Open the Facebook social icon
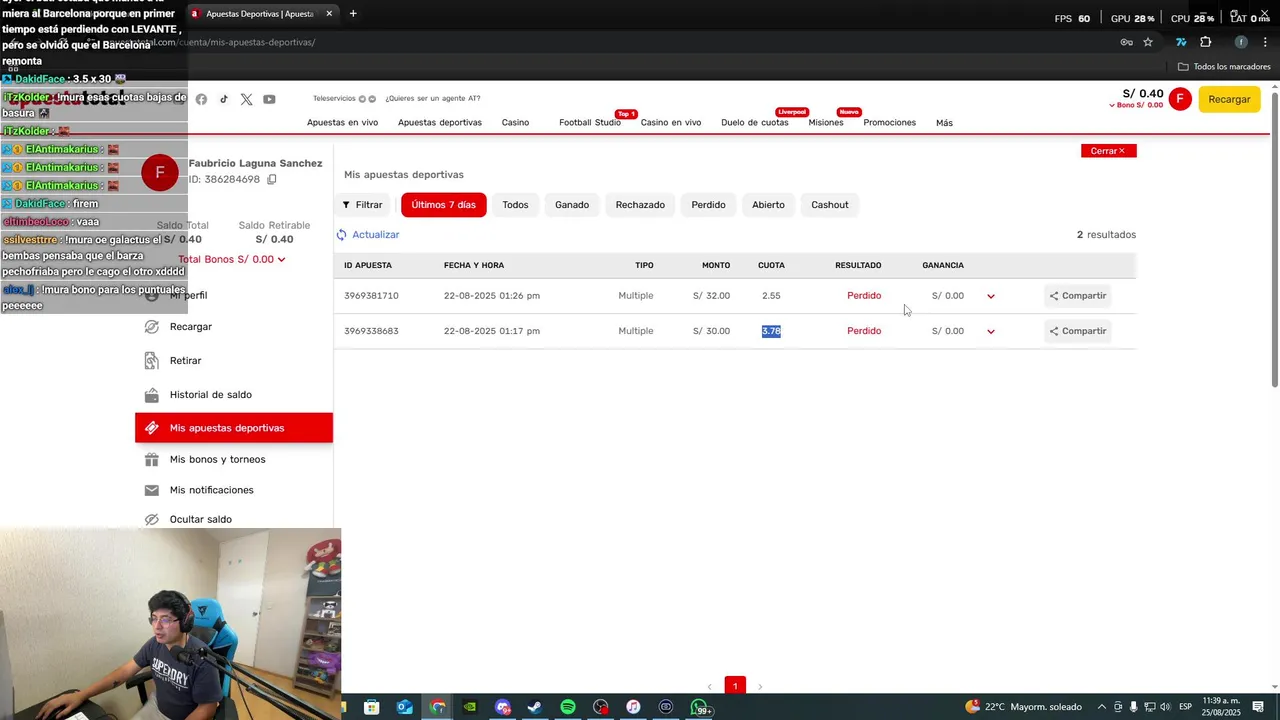 pos(201,99)
